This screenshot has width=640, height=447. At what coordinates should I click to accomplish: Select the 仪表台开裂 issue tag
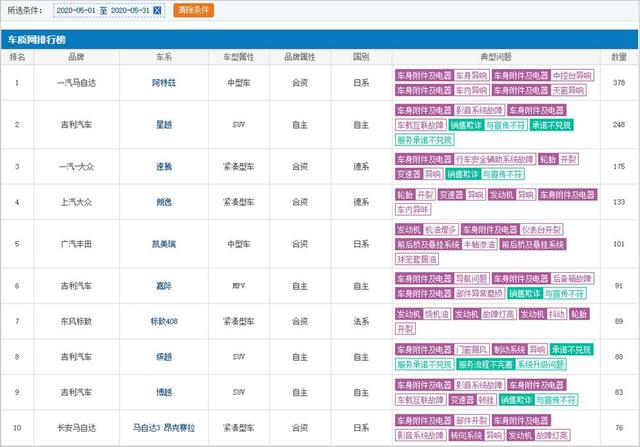pyautogui.click(x=541, y=230)
